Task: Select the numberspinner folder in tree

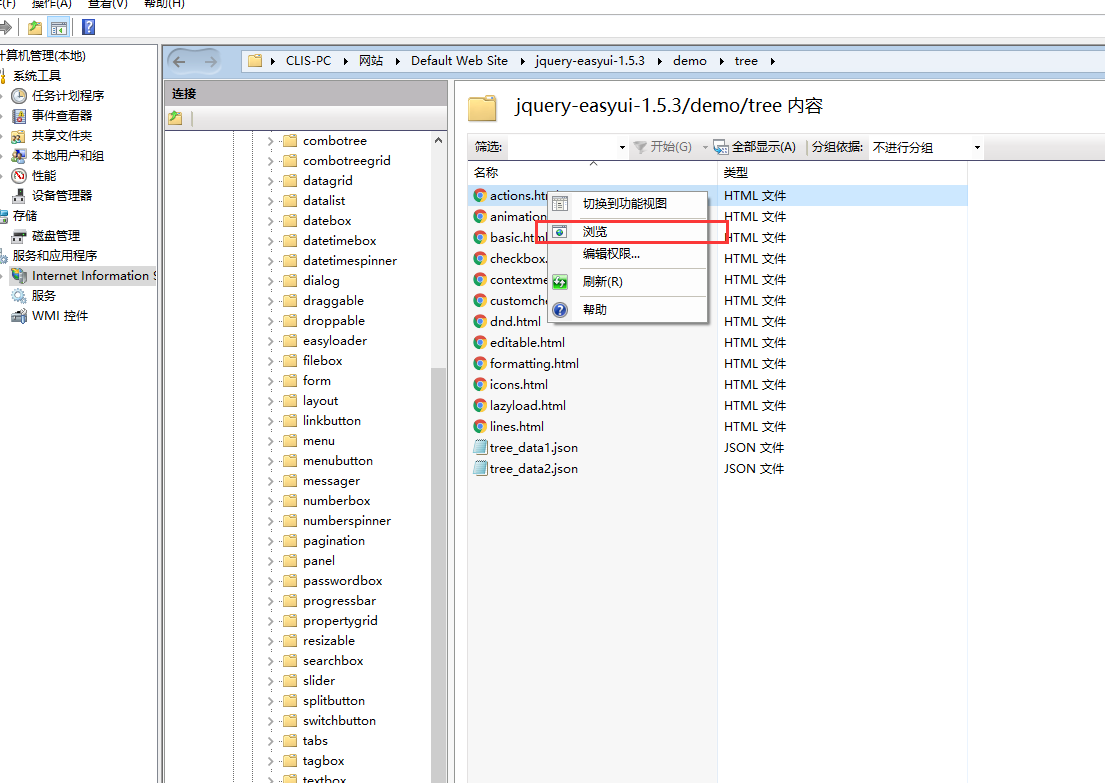Action: (x=347, y=522)
